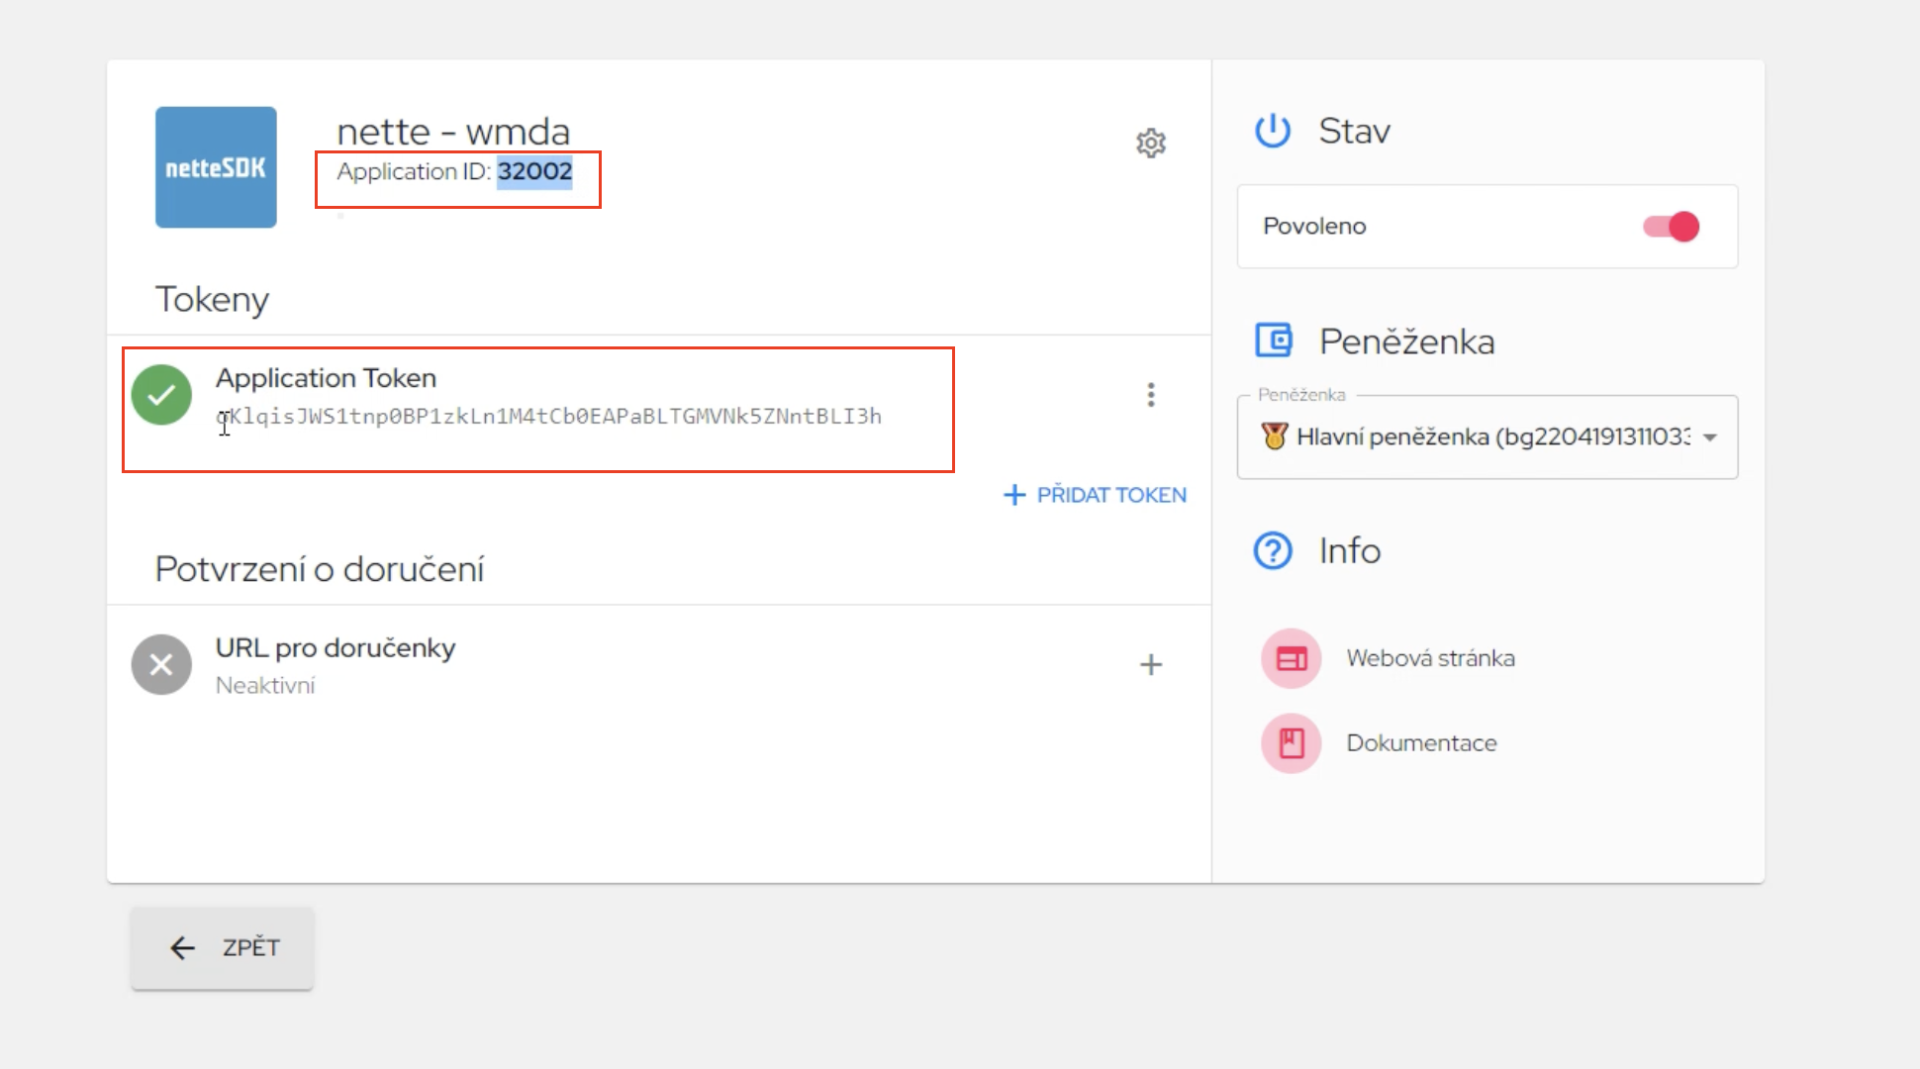Open application settings gear icon
The image size is (1920, 1069).
pos(1151,143)
